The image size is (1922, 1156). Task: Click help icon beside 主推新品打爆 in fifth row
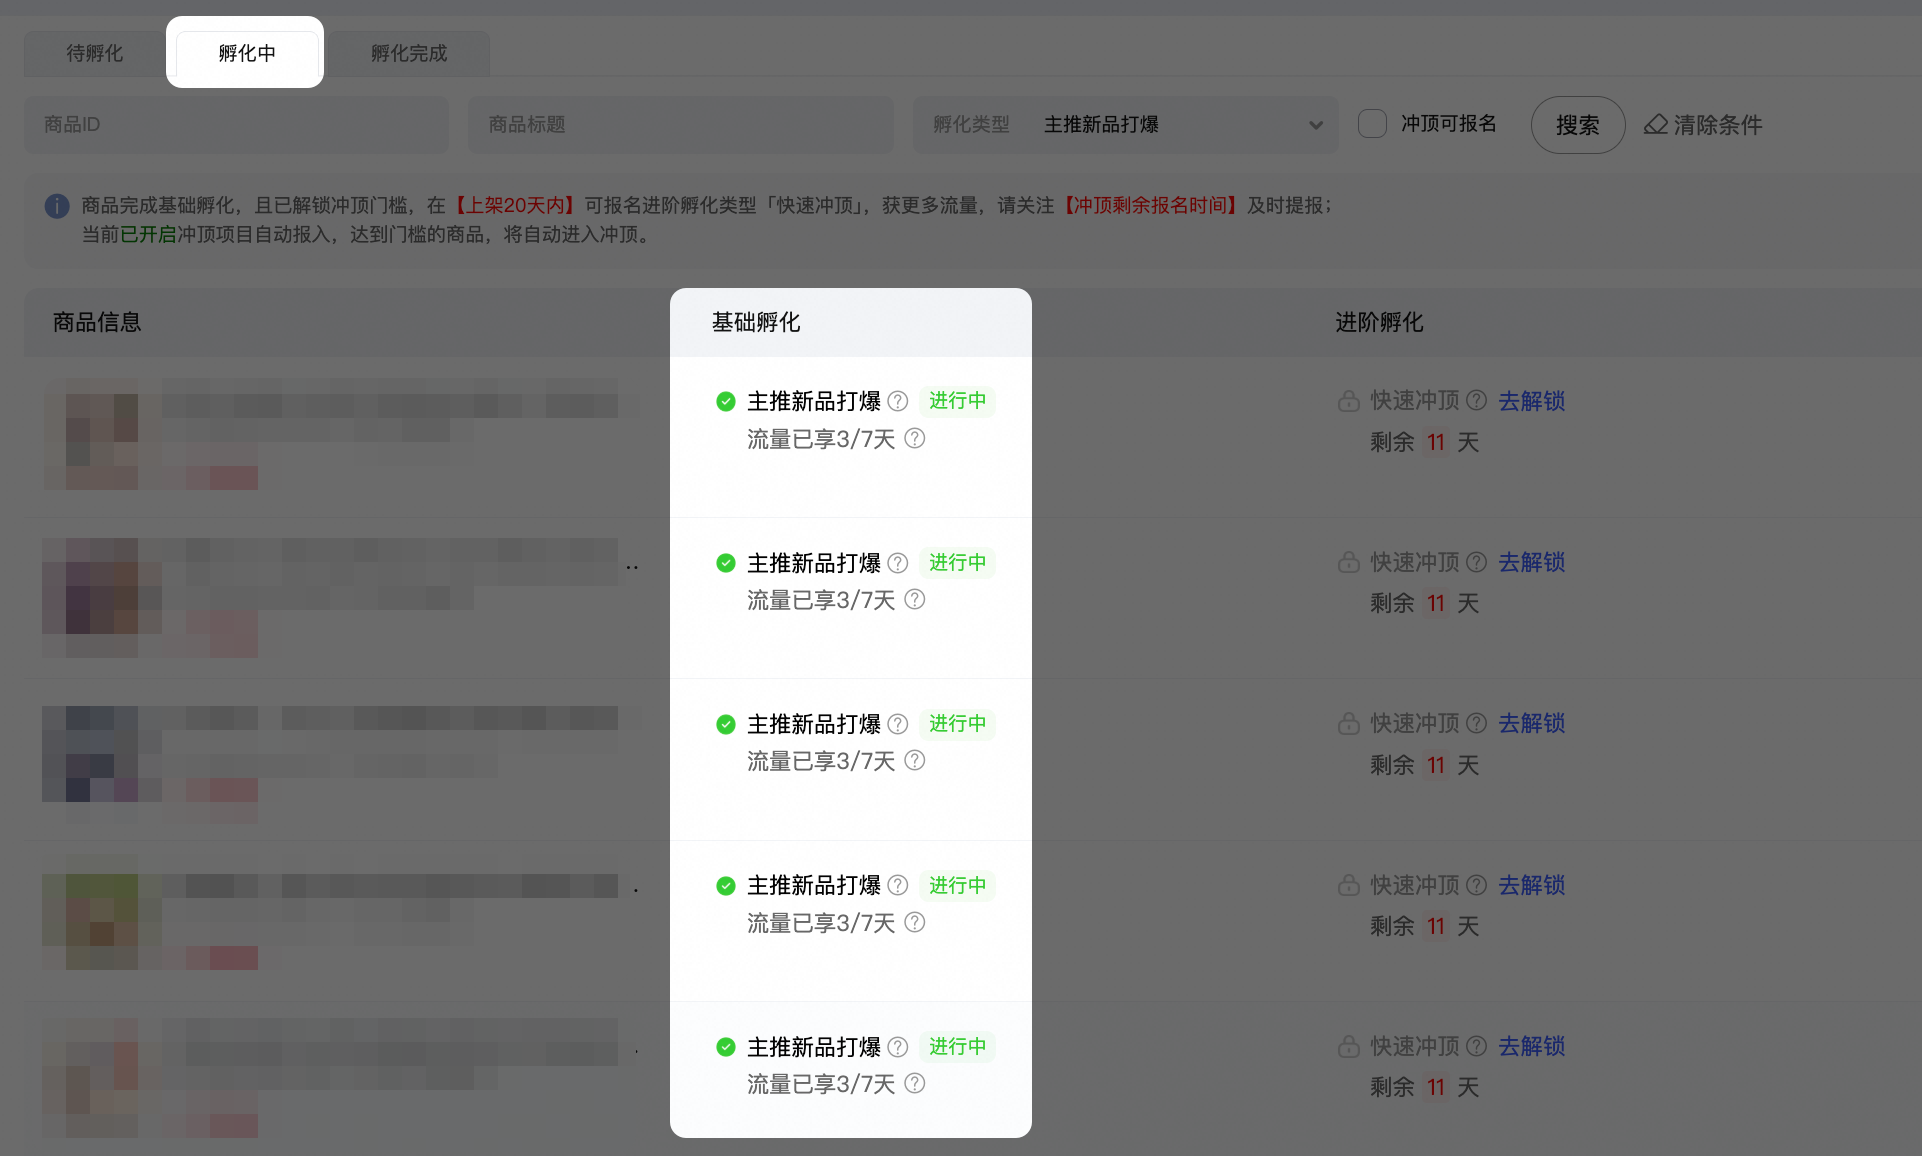coord(898,1047)
